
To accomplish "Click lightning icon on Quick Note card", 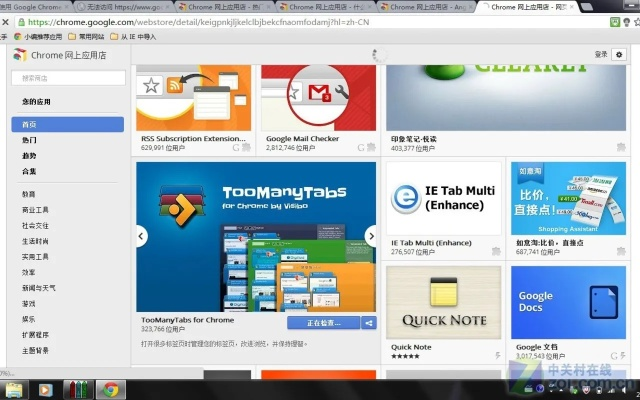I will coord(498,356).
